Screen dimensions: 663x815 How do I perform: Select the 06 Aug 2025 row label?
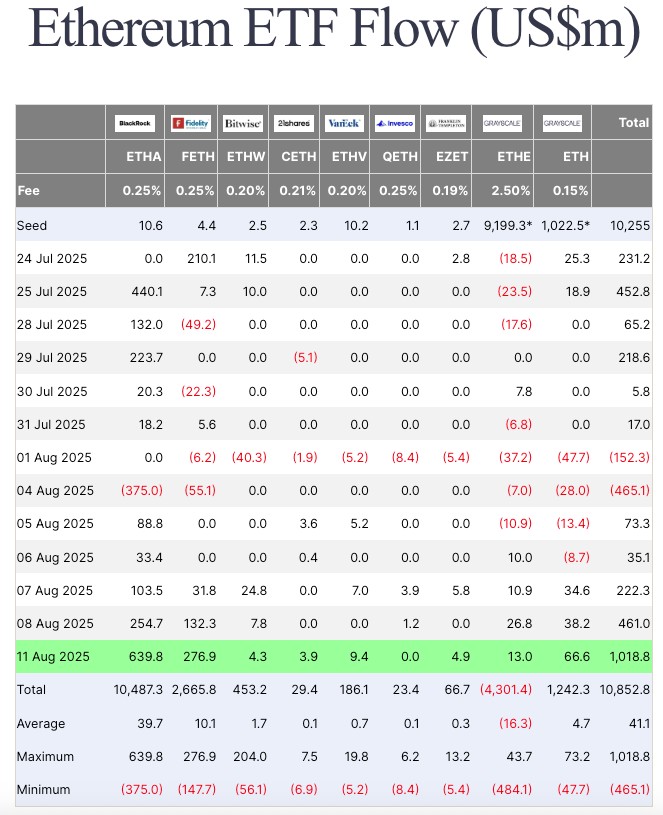point(55,558)
